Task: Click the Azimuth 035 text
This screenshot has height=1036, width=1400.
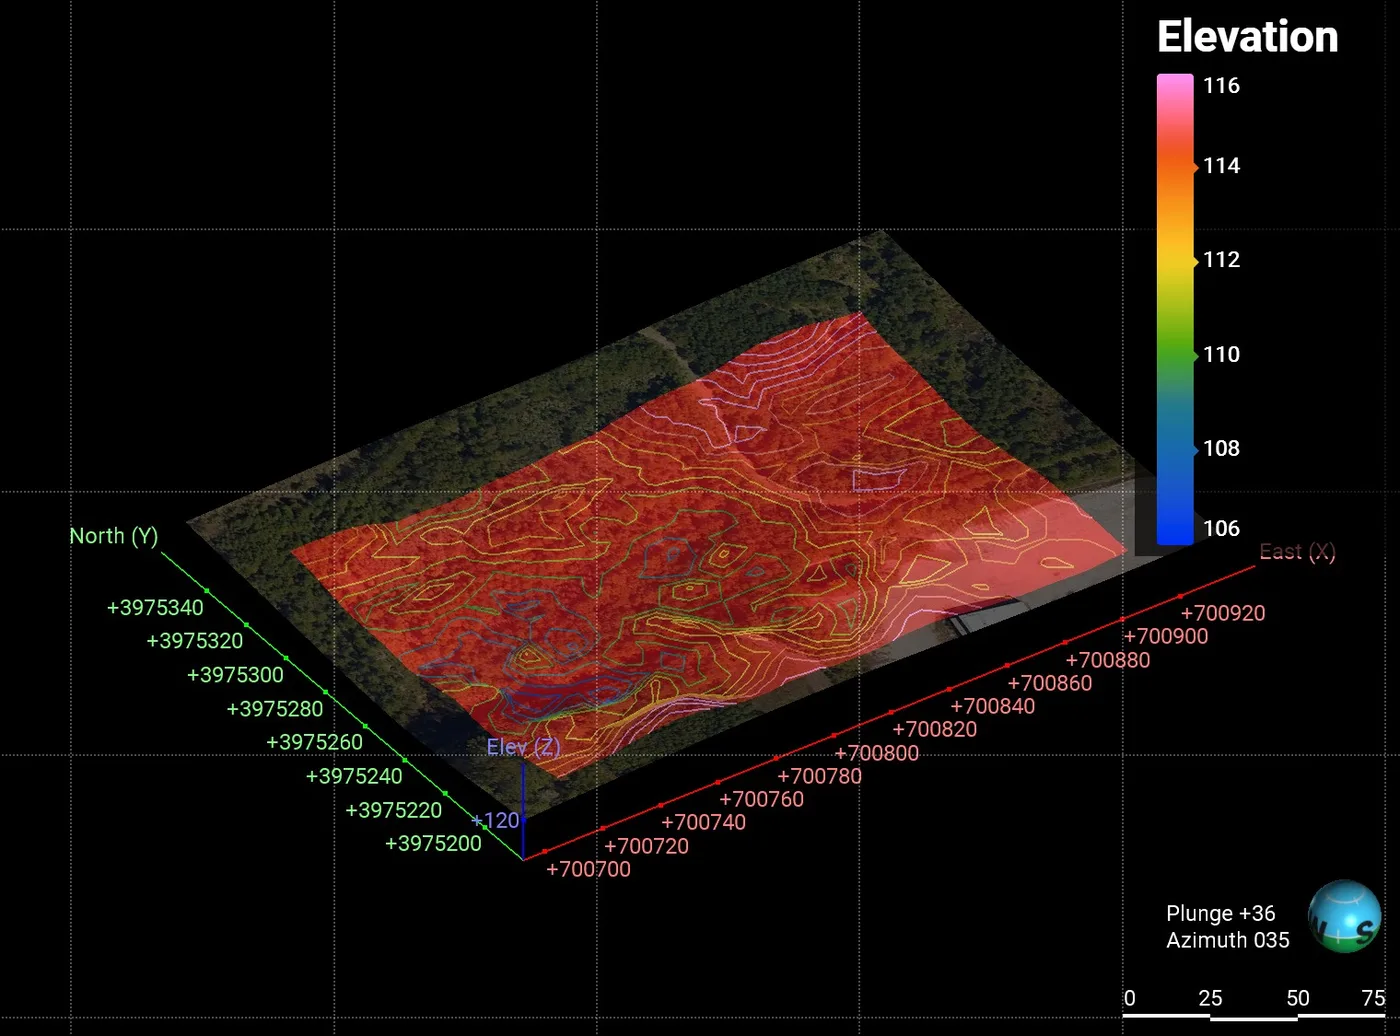Action: point(1227,941)
